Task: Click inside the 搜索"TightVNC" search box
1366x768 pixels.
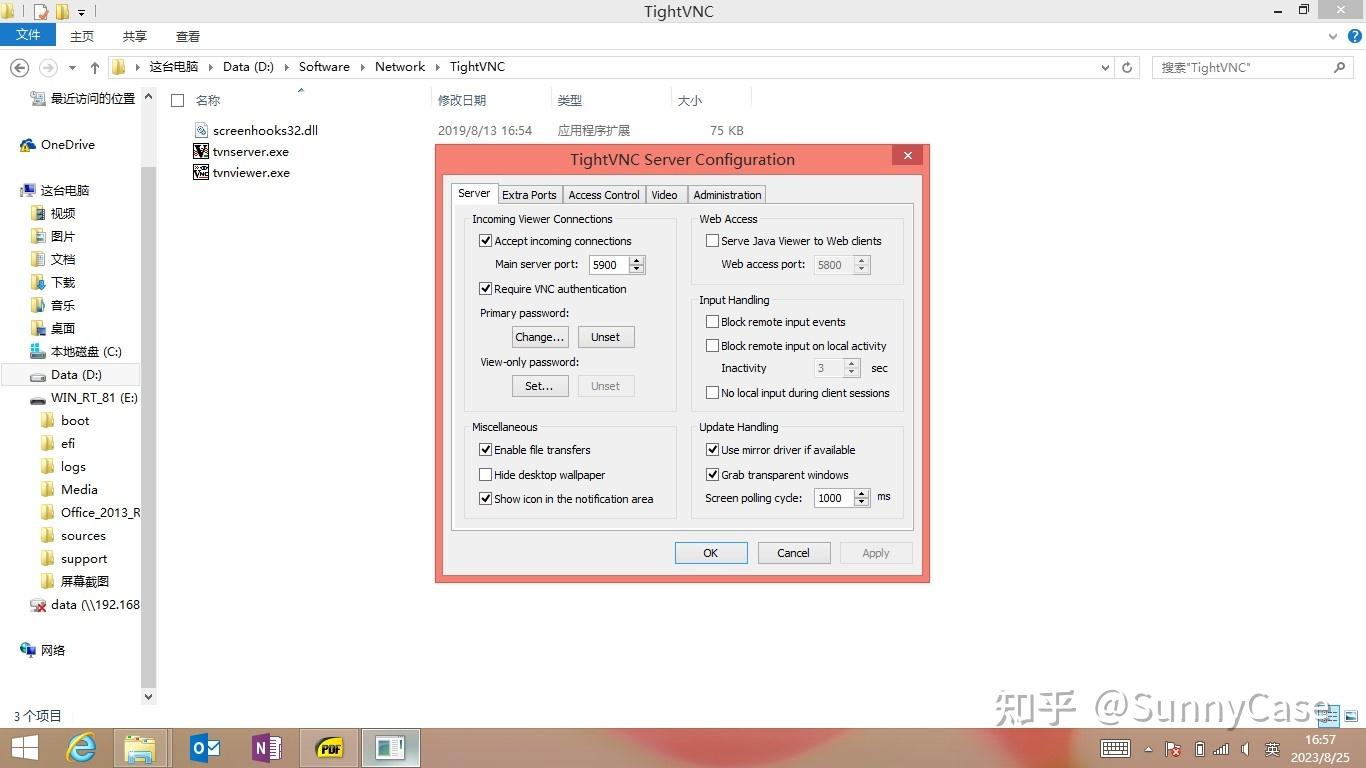Action: (1245, 67)
